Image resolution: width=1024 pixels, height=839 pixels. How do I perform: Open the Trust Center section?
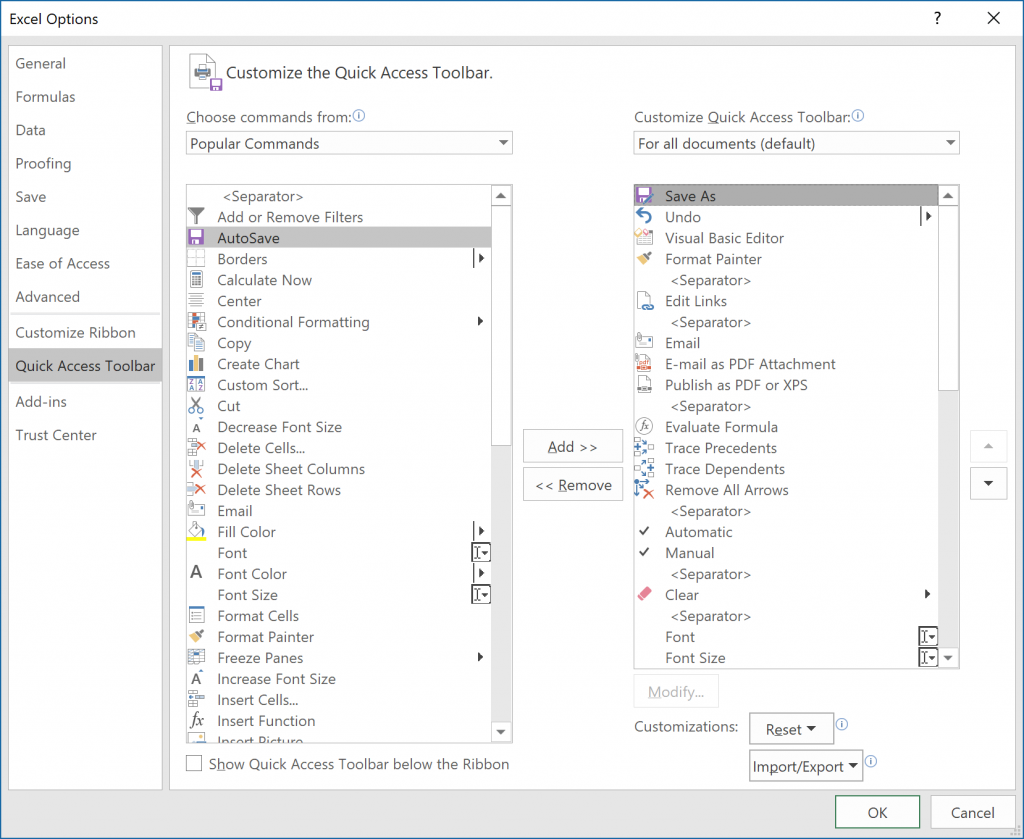tap(56, 435)
